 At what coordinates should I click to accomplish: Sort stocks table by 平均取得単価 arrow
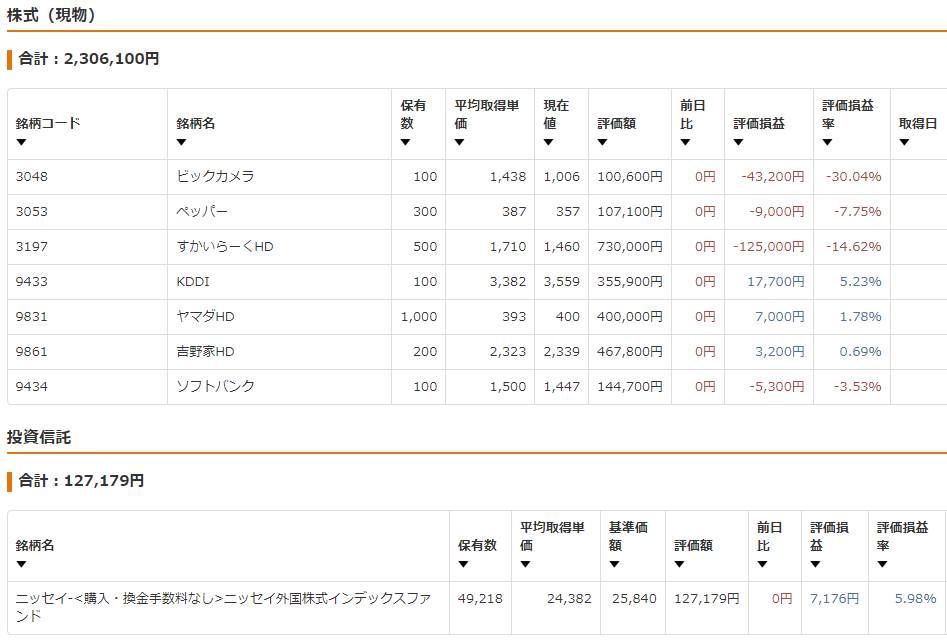[x=460, y=142]
